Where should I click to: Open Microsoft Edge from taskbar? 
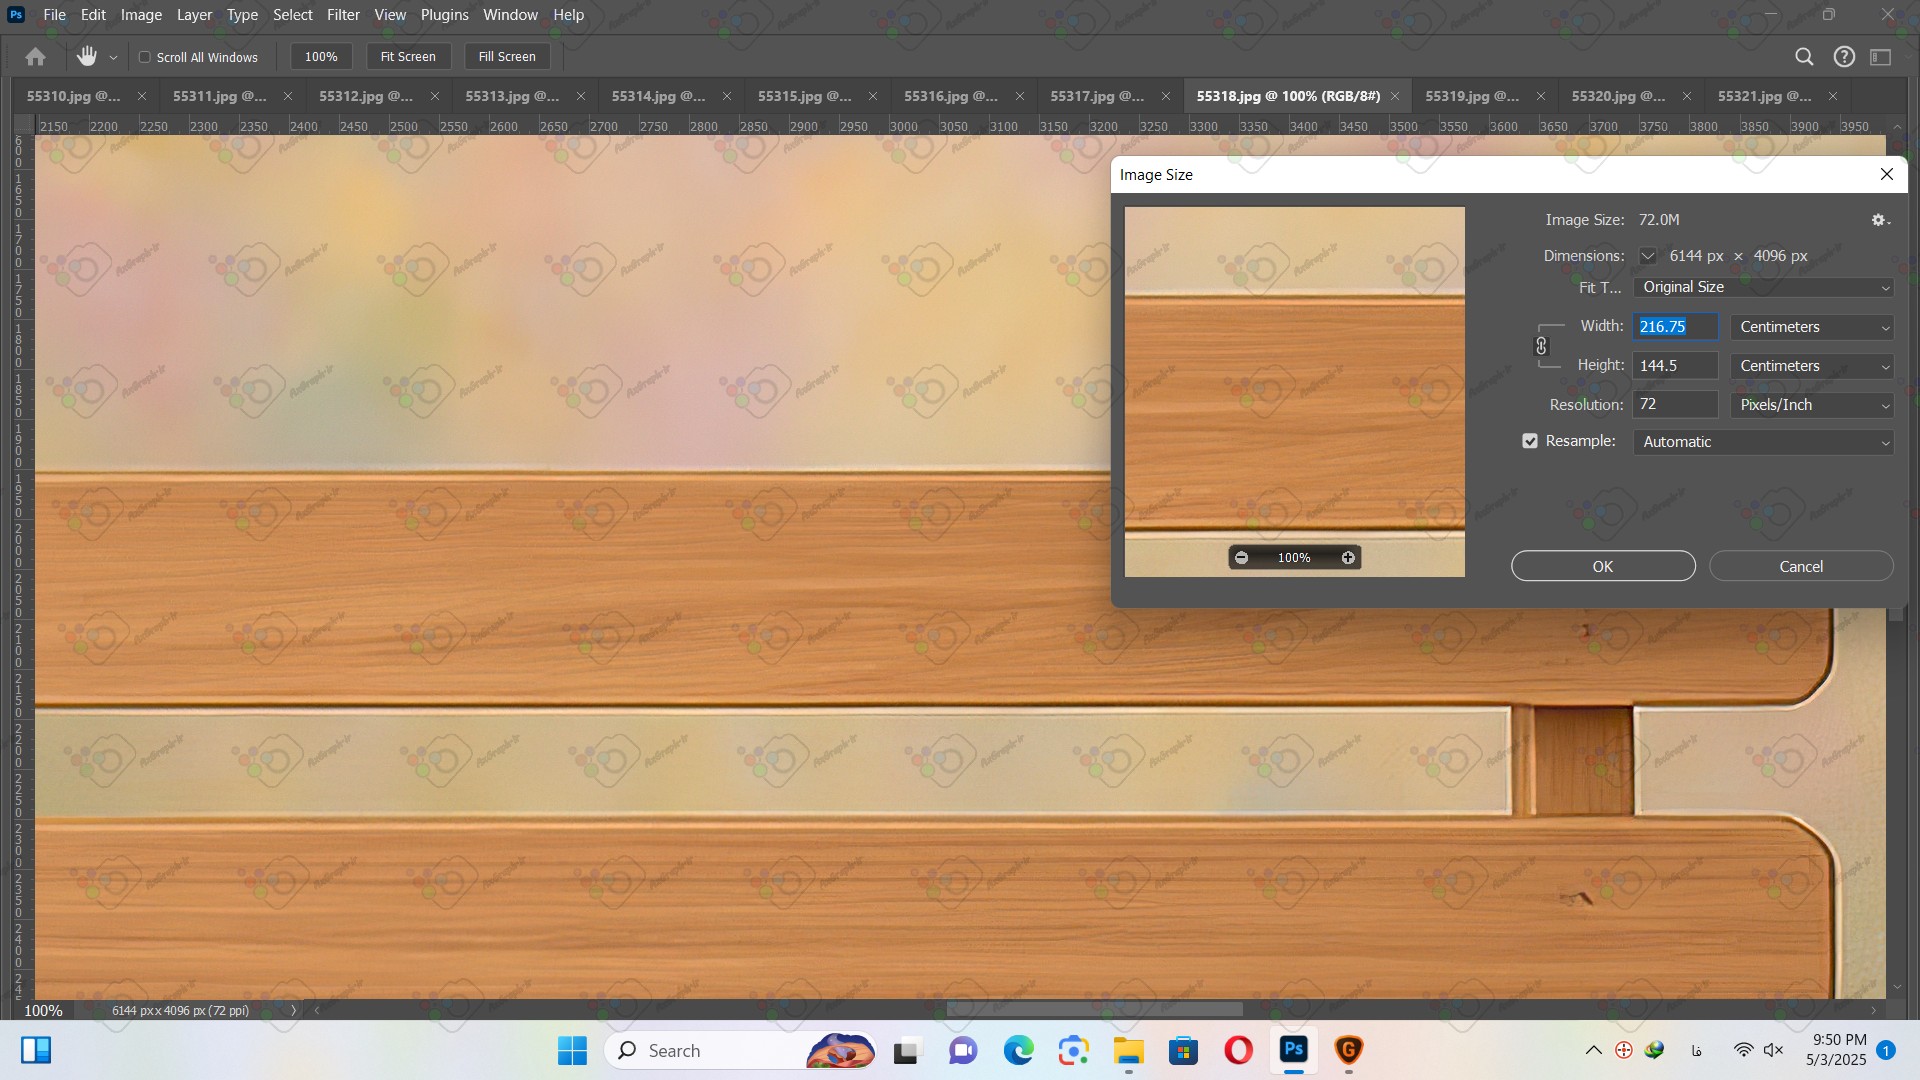tap(1018, 1051)
